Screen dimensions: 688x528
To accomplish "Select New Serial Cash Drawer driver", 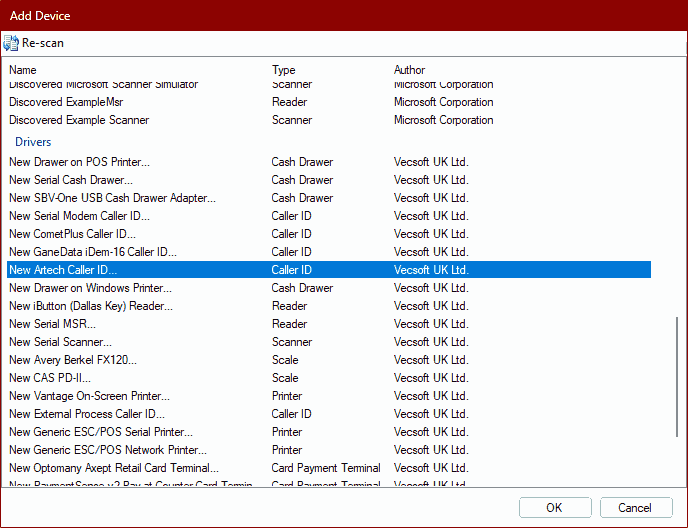I will point(70,180).
